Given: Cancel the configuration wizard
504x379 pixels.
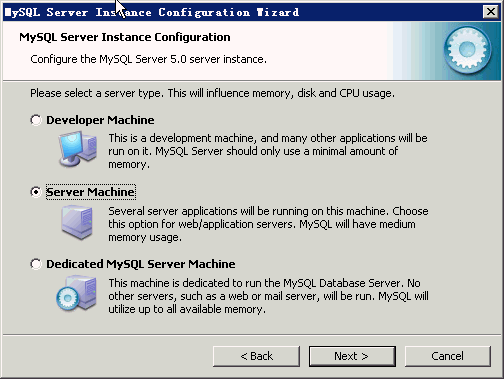Looking at the screenshot, I should pyautogui.click(x=448, y=356).
